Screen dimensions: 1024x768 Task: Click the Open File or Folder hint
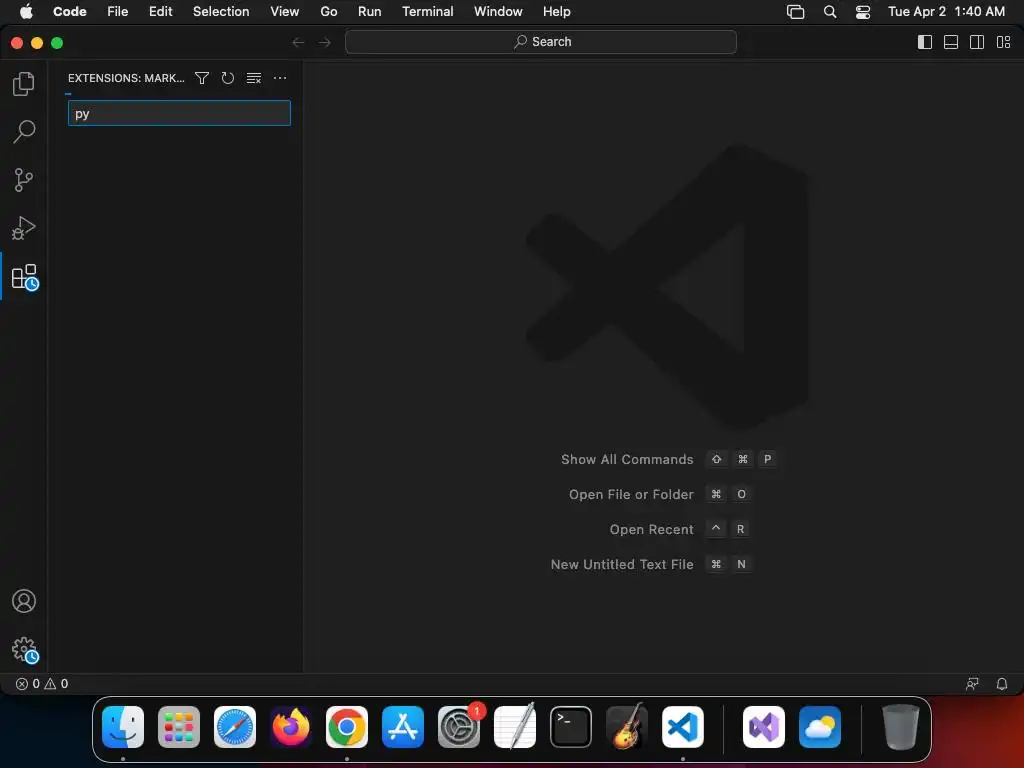(x=631, y=494)
